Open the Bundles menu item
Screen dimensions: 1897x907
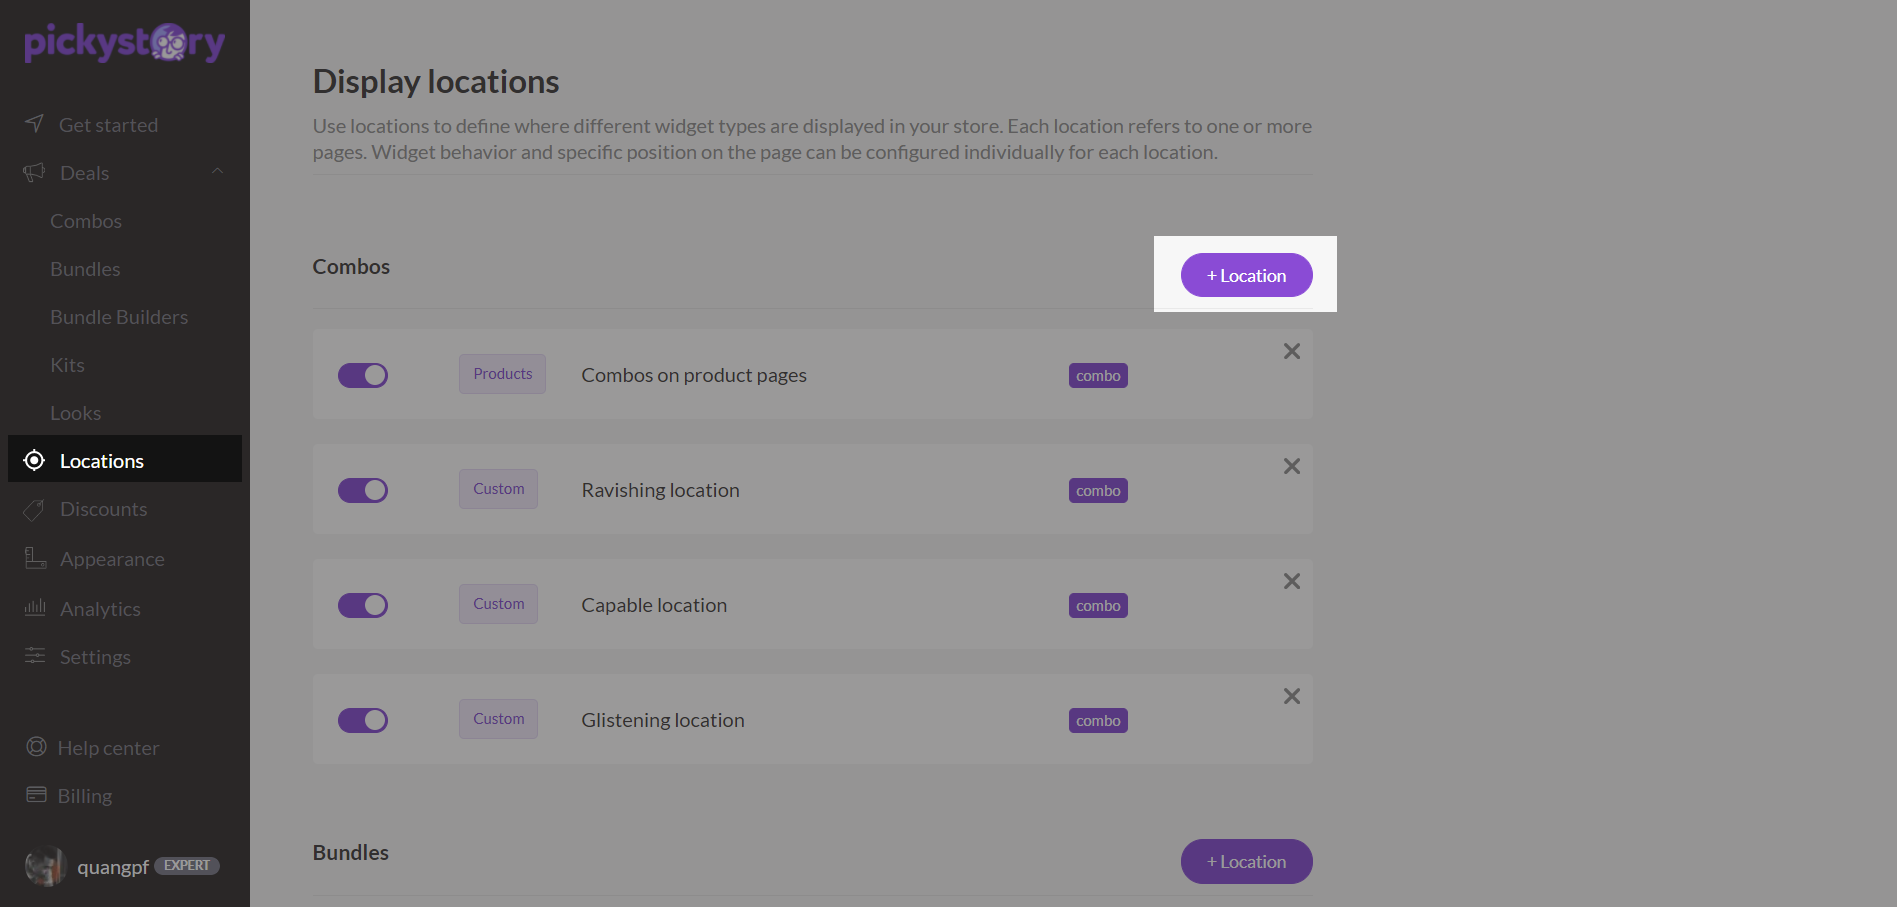pos(85,269)
